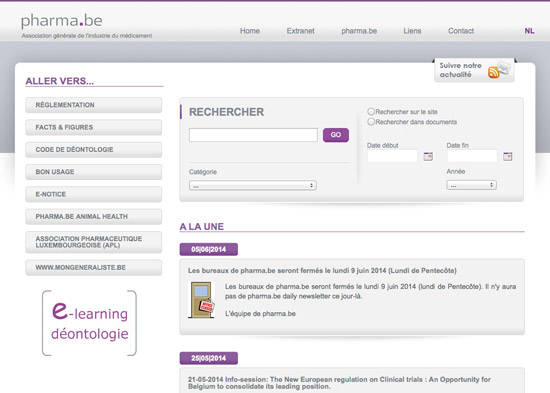Click the 05|06|2014 date tag
550x393 pixels.
pos(209,249)
